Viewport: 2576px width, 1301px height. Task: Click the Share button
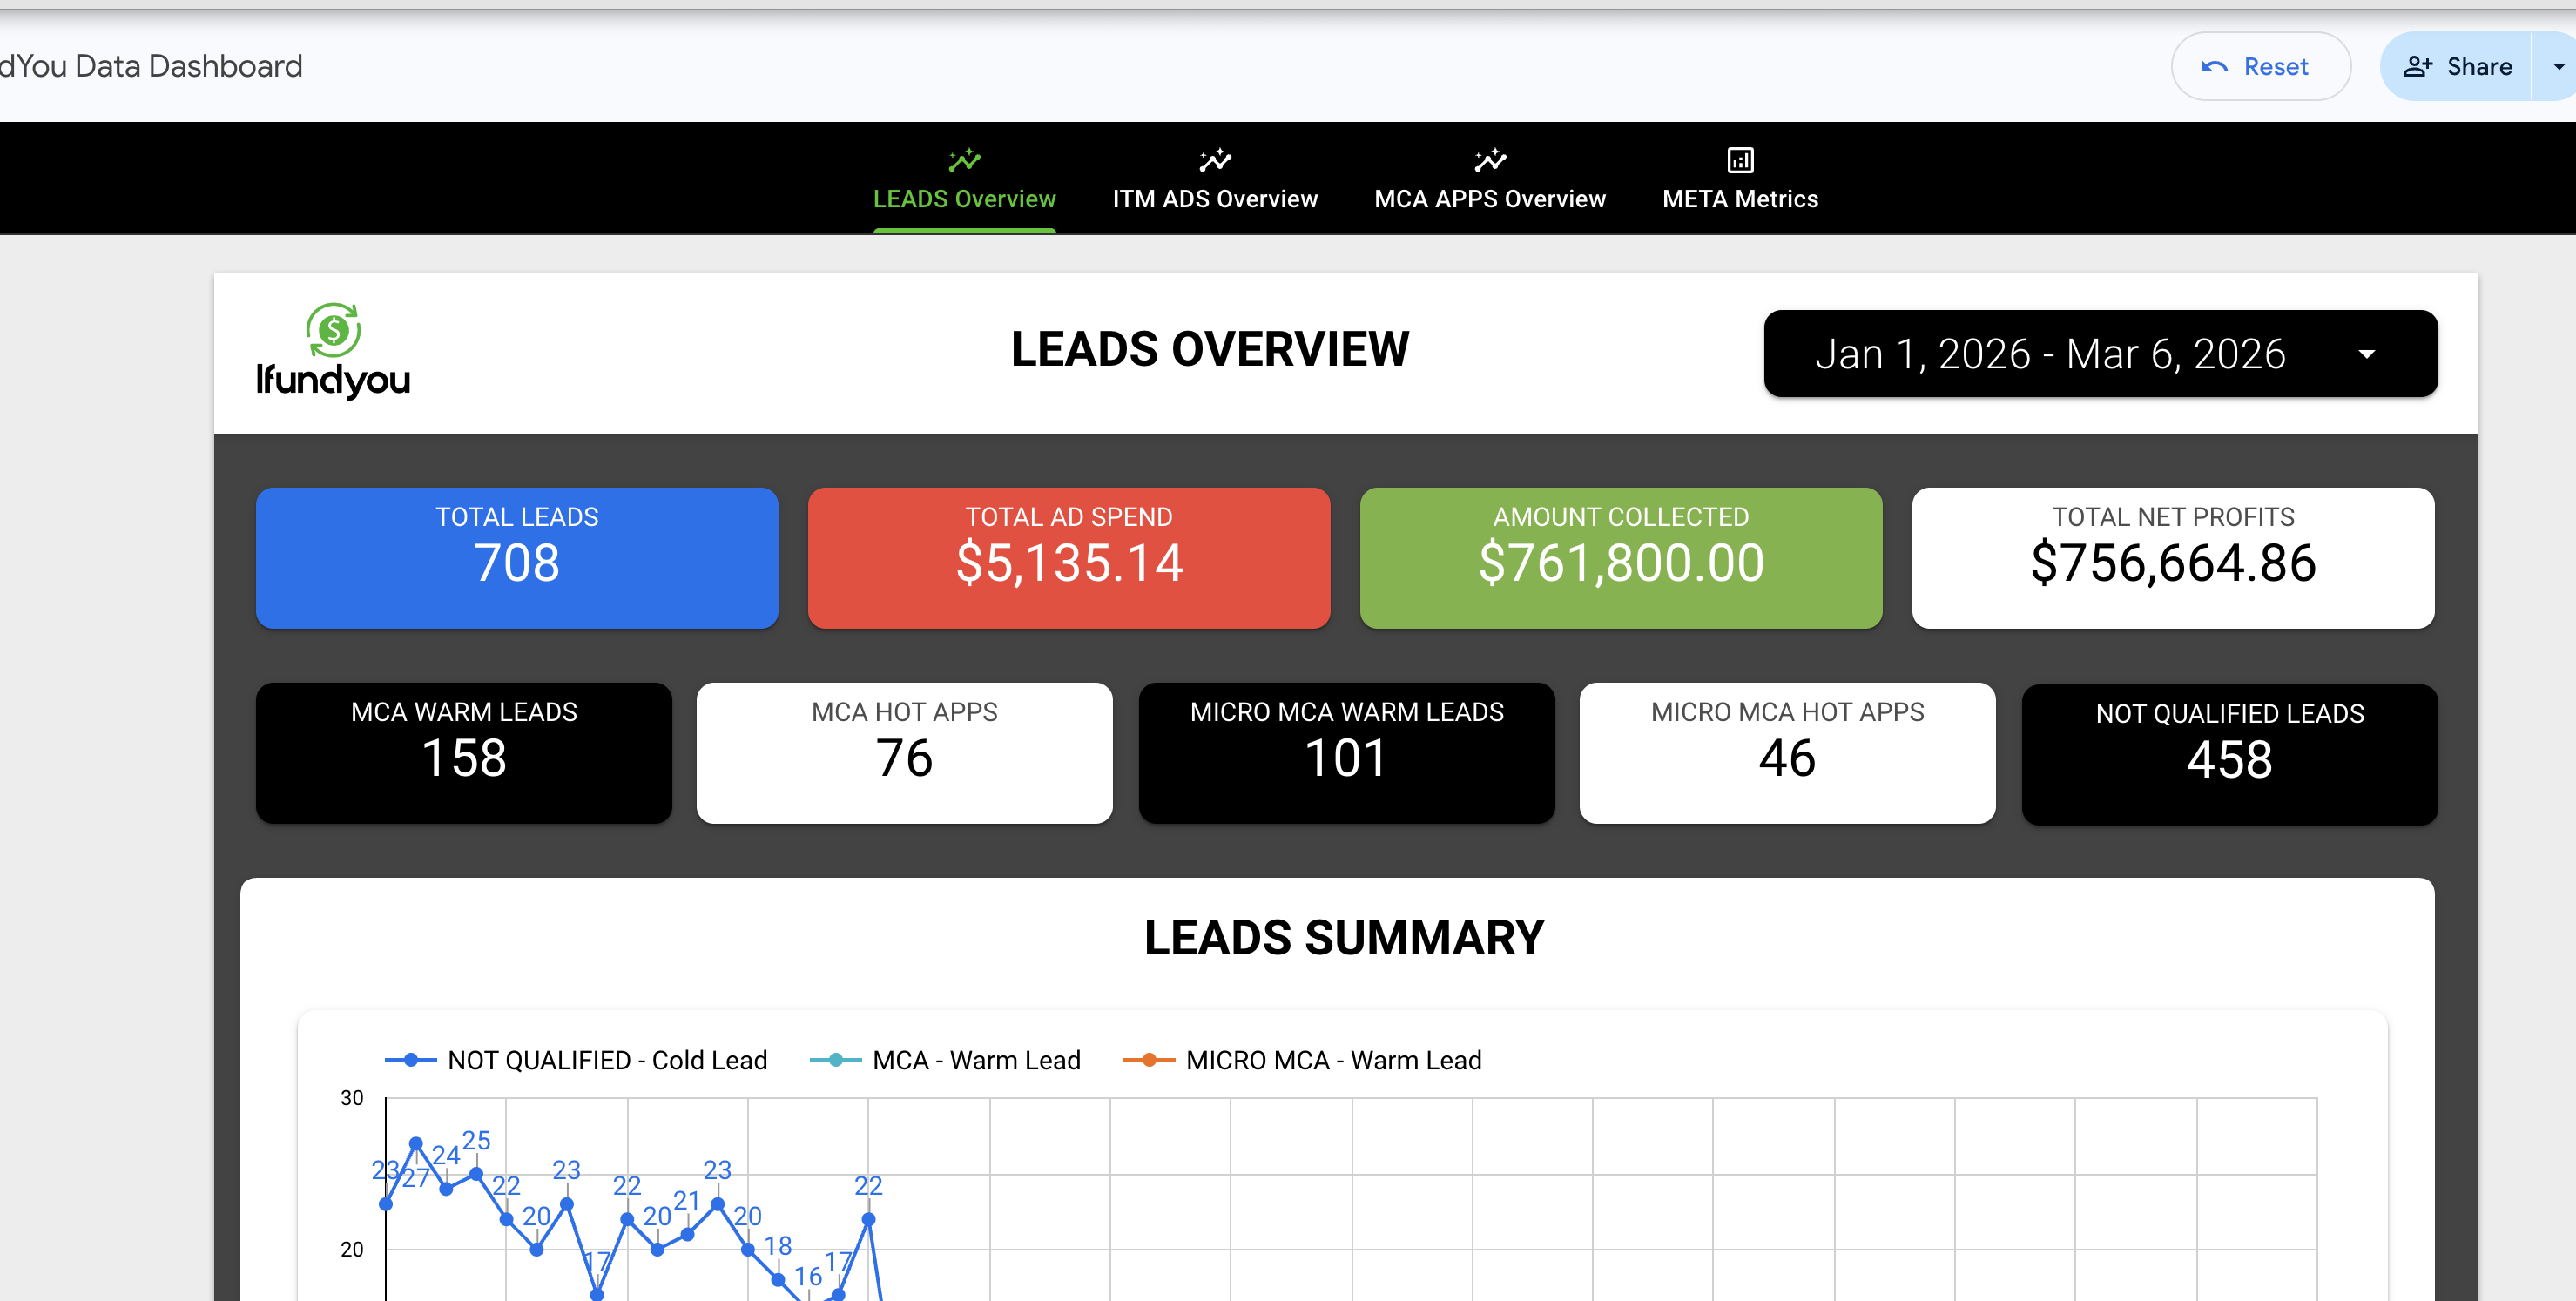coord(2456,67)
